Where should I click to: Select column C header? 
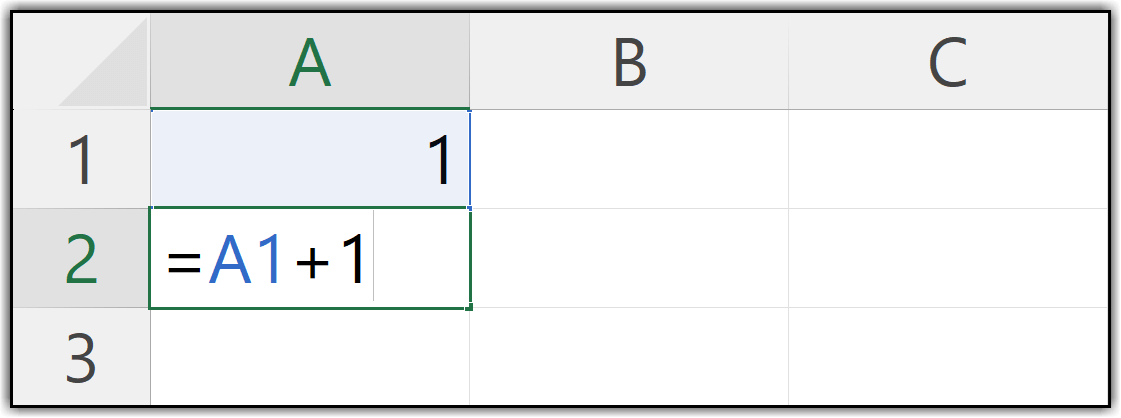pyautogui.click(x=947, y=63)
